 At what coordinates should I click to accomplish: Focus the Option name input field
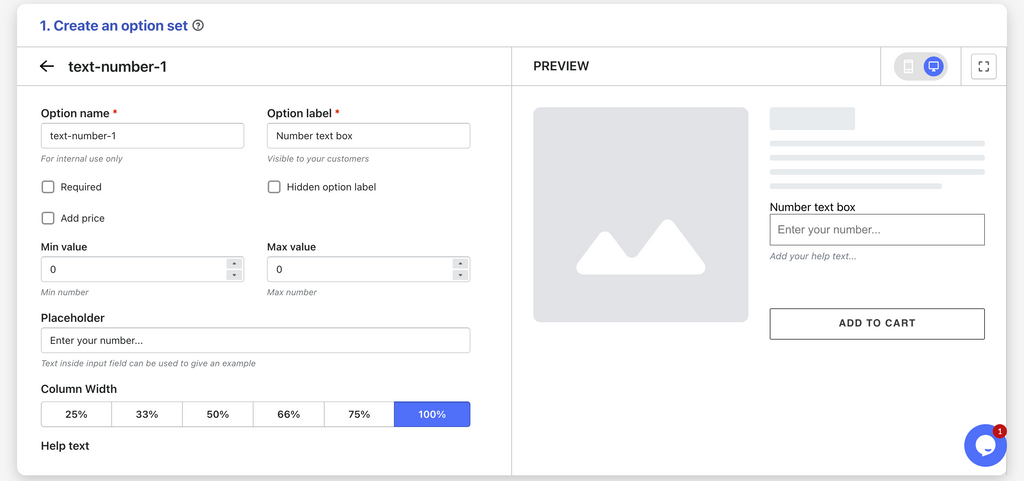point(142,136)
